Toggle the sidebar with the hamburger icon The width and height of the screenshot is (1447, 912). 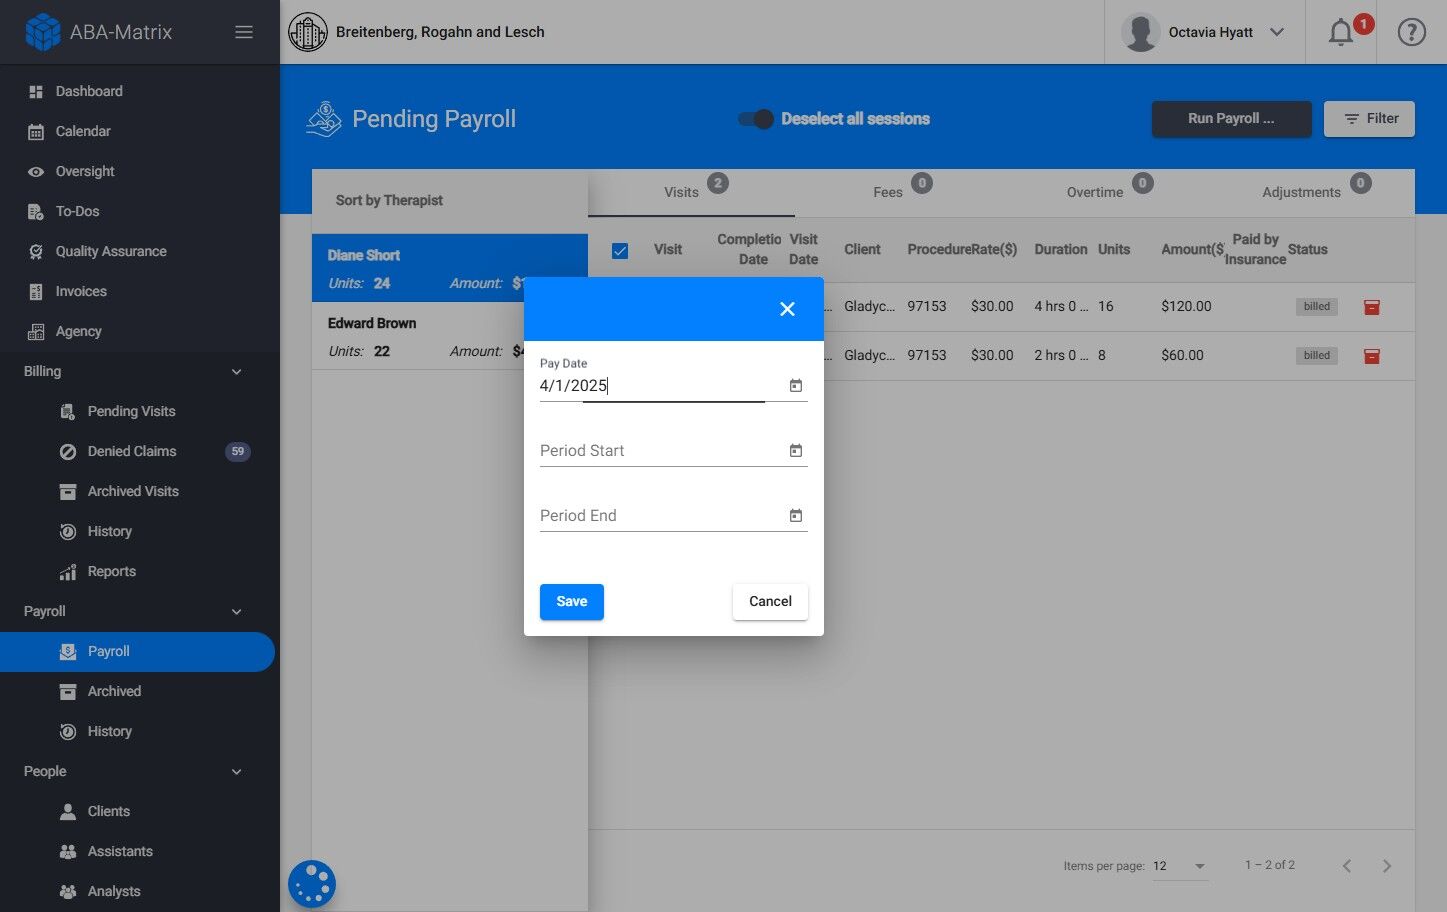[243, 31]
